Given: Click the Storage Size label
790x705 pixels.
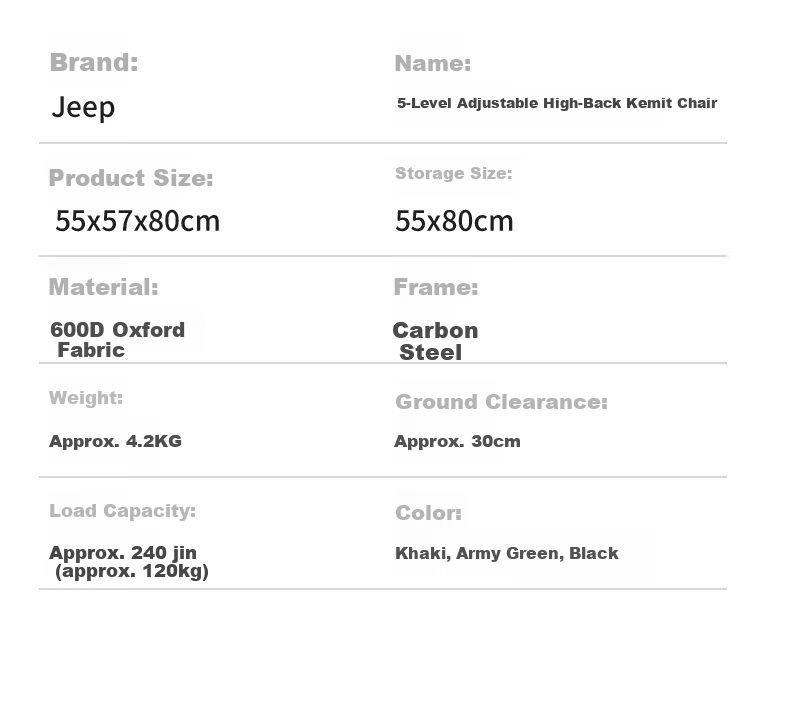Looking at the screenshot, I should coord(453,173).
